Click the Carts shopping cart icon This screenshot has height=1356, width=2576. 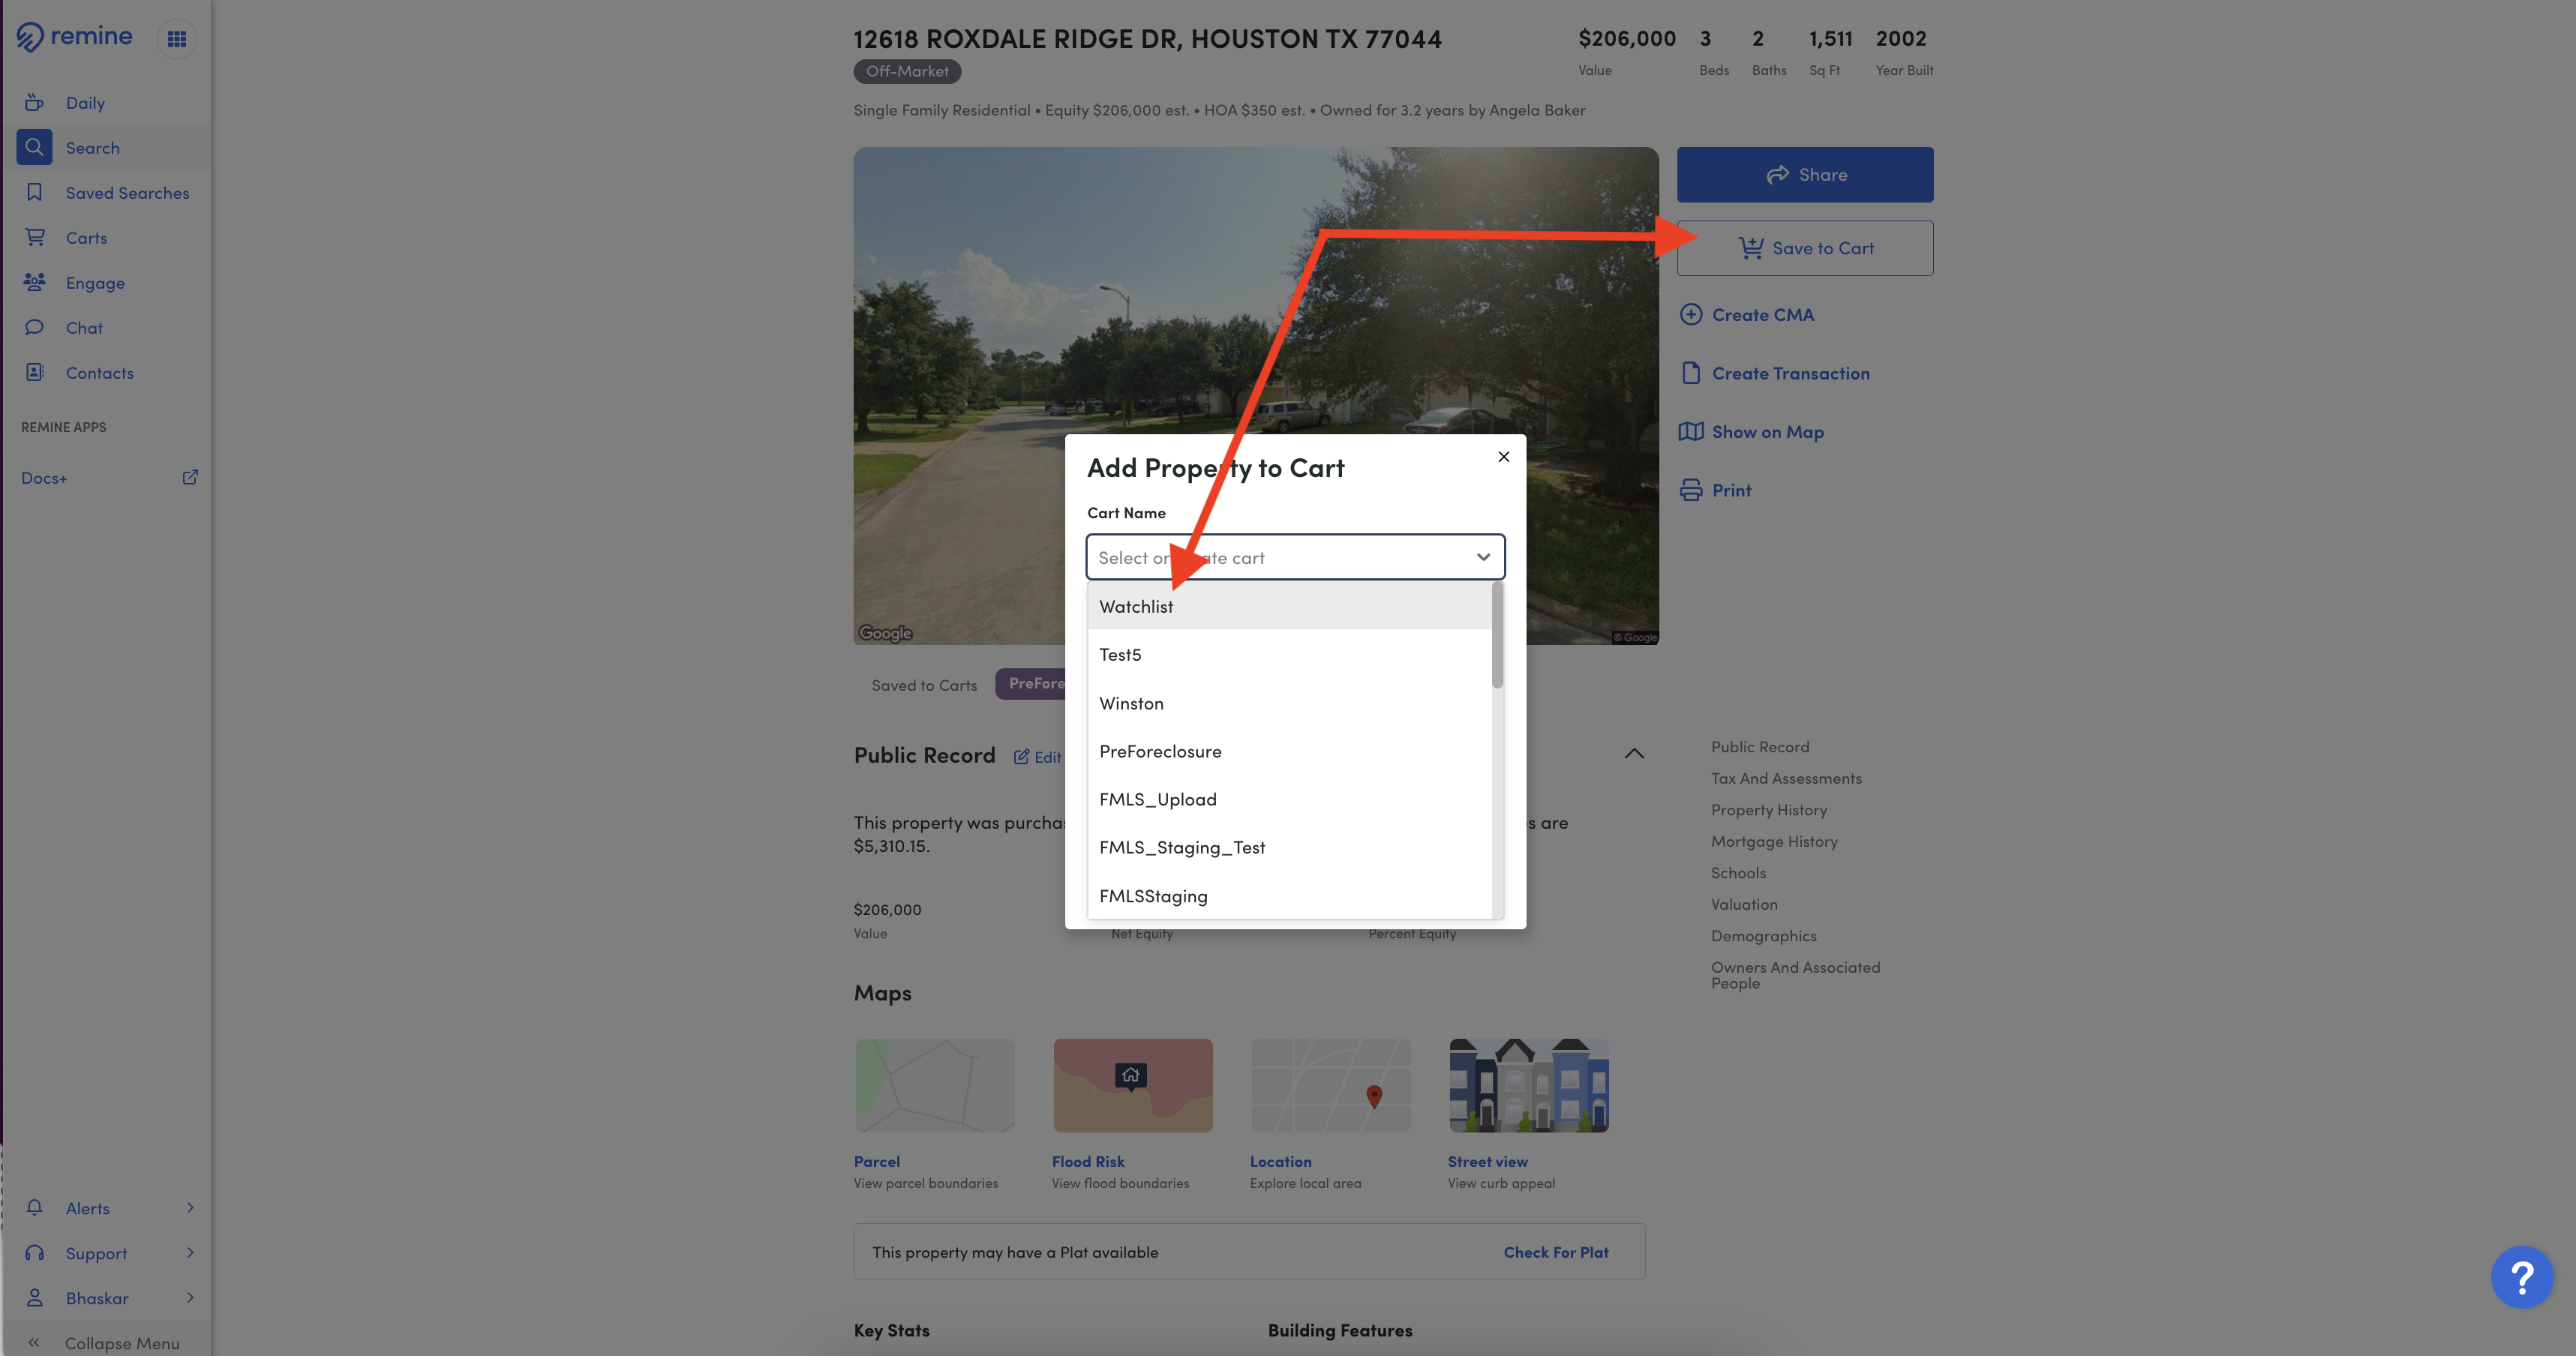pyautogui.click(x=34, y=237)
